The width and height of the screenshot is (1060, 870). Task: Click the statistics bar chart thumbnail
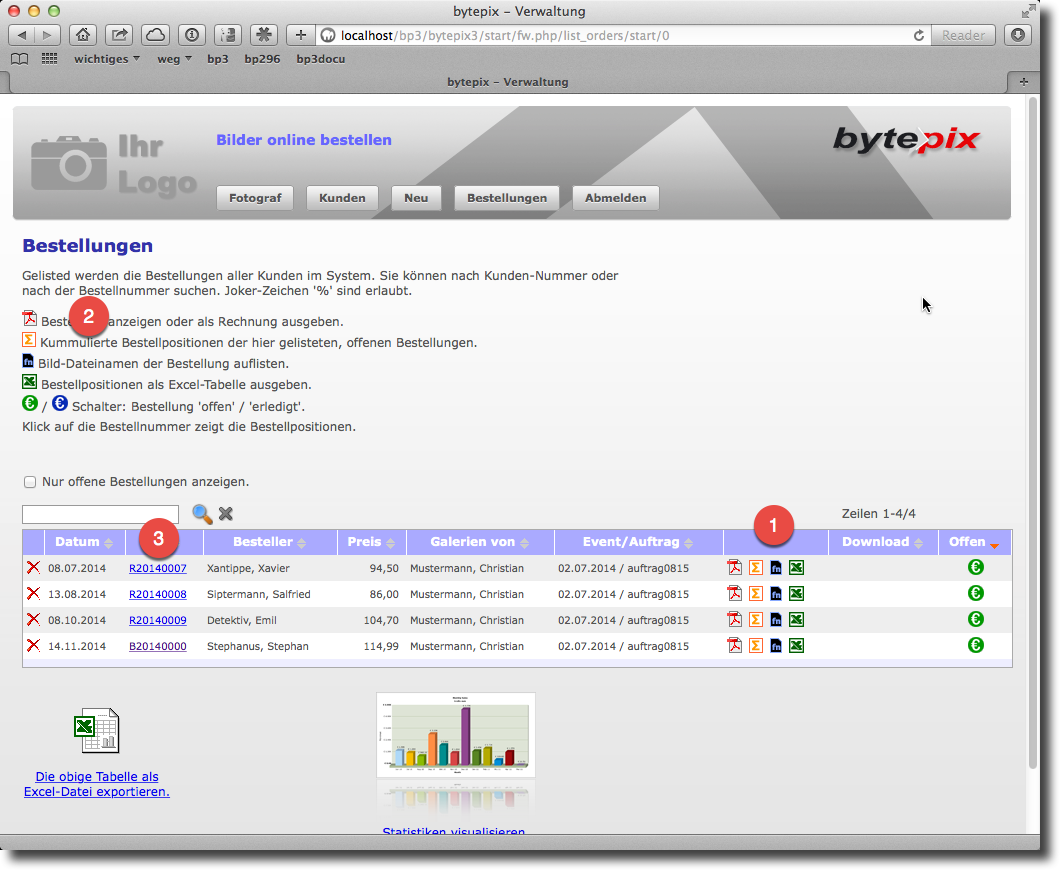tap(456, 735)
